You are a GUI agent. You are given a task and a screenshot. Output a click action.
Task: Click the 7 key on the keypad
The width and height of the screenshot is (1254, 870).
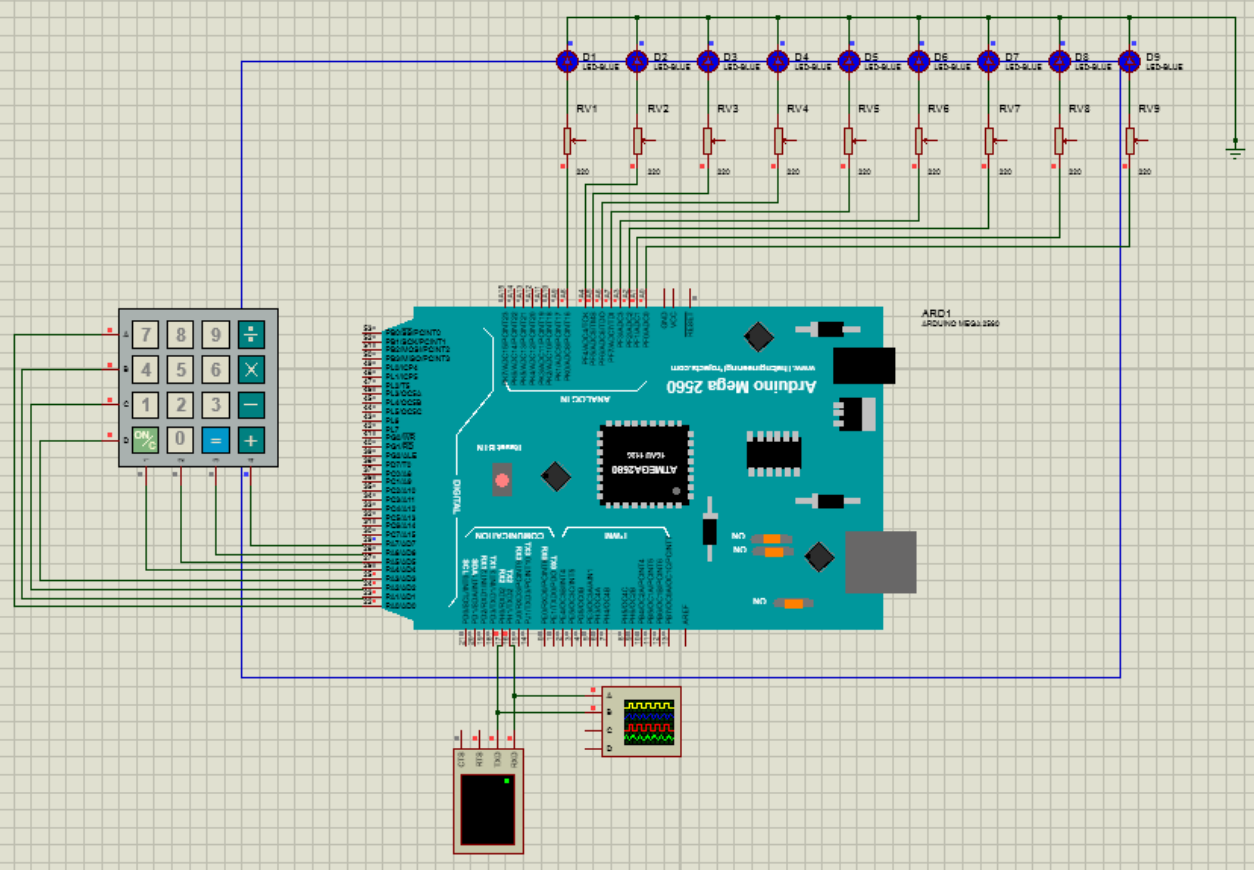146,334
